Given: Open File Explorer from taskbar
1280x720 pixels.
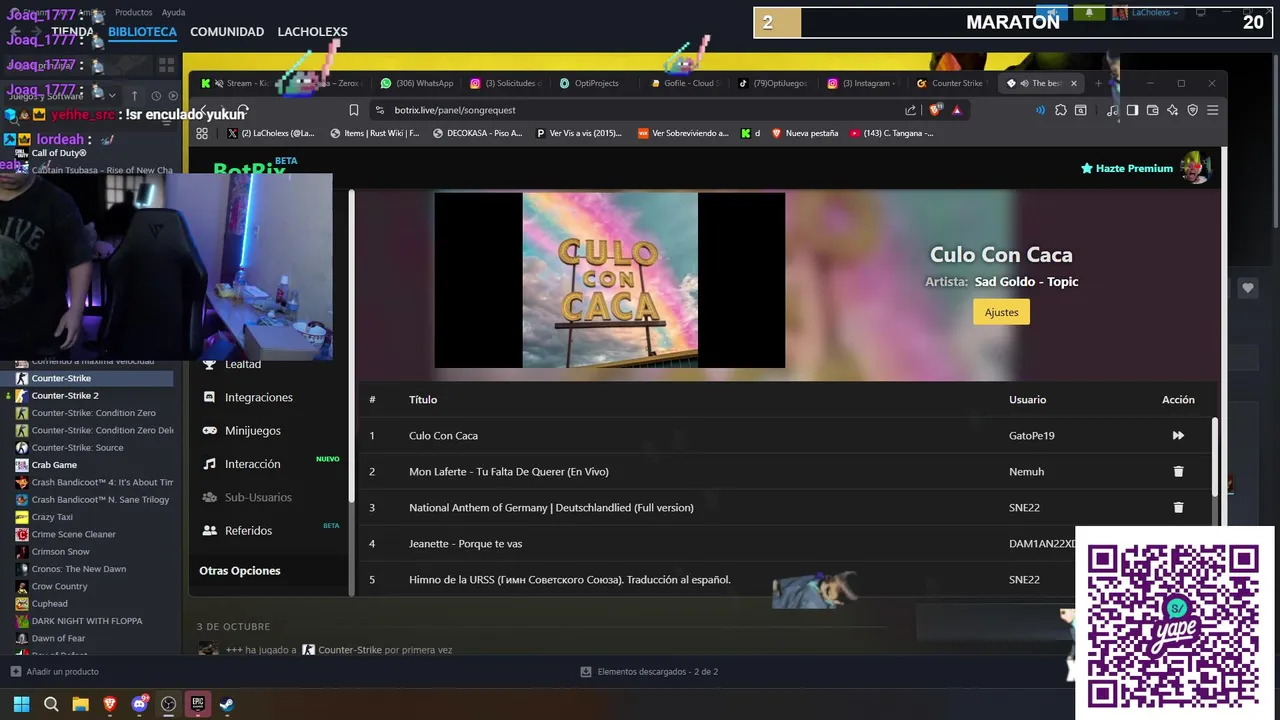Looking at the screenshot, I should pyautogui.click(x=80, y=704).
